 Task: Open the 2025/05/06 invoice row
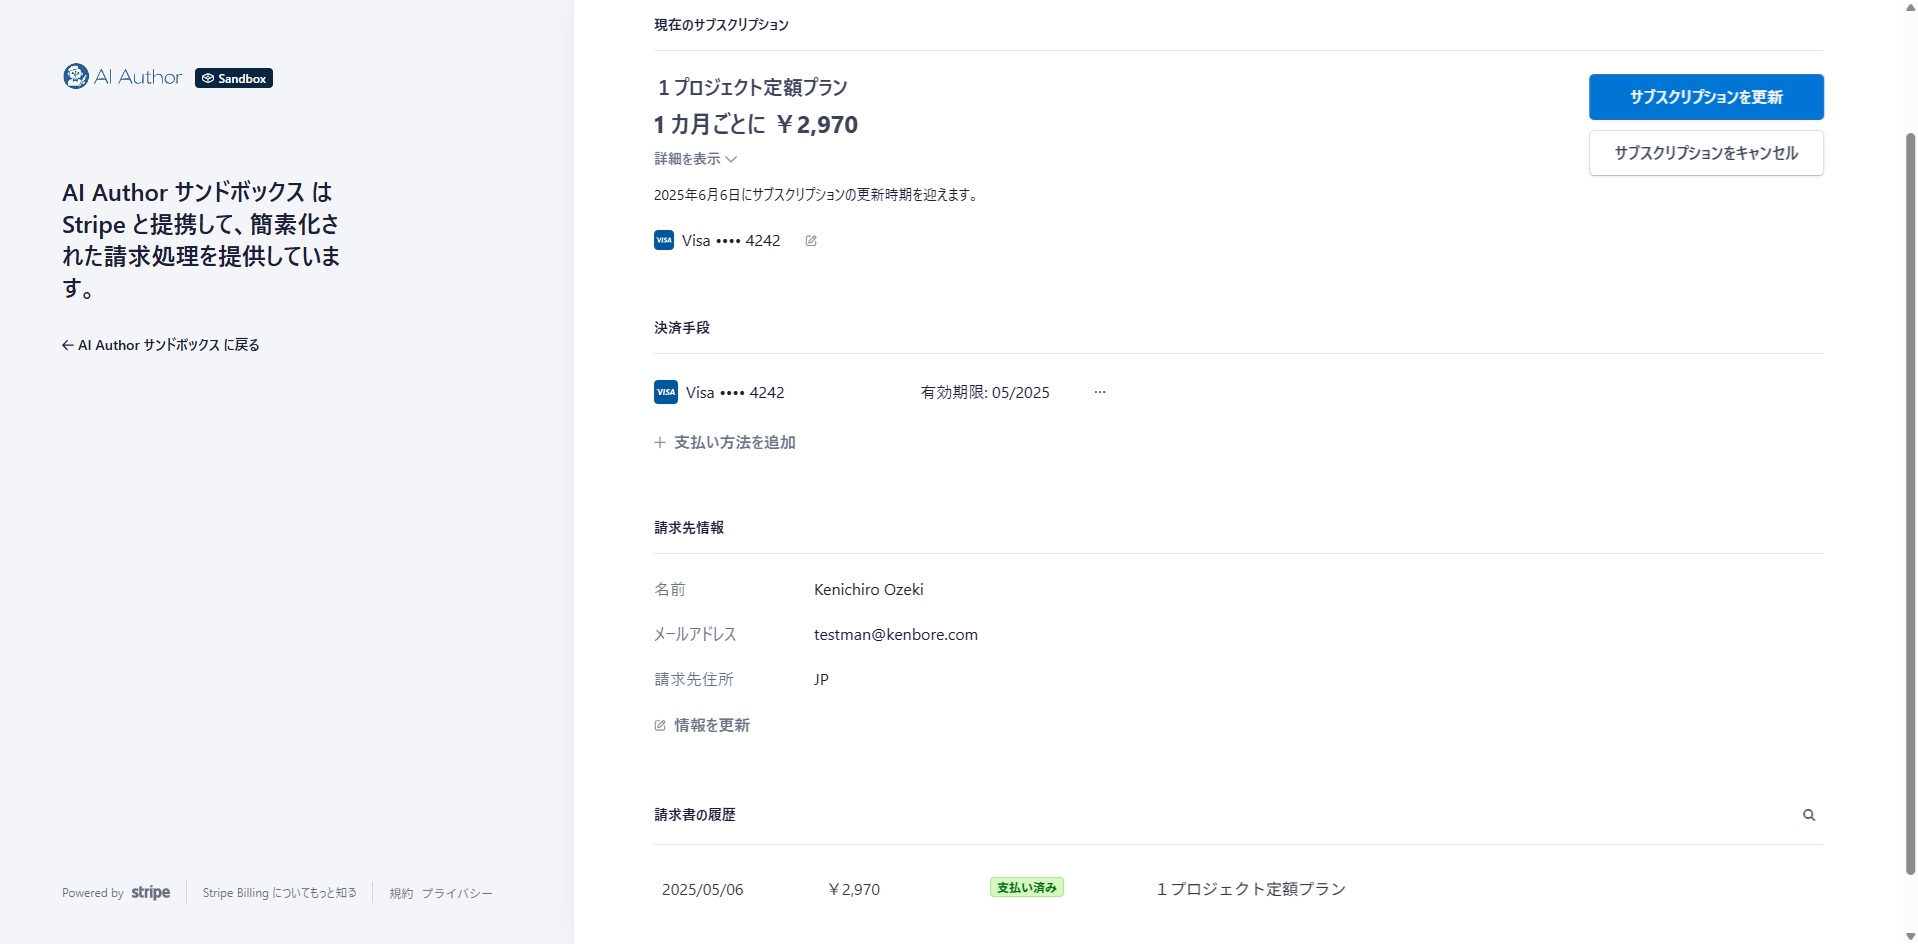pos(702,889)
